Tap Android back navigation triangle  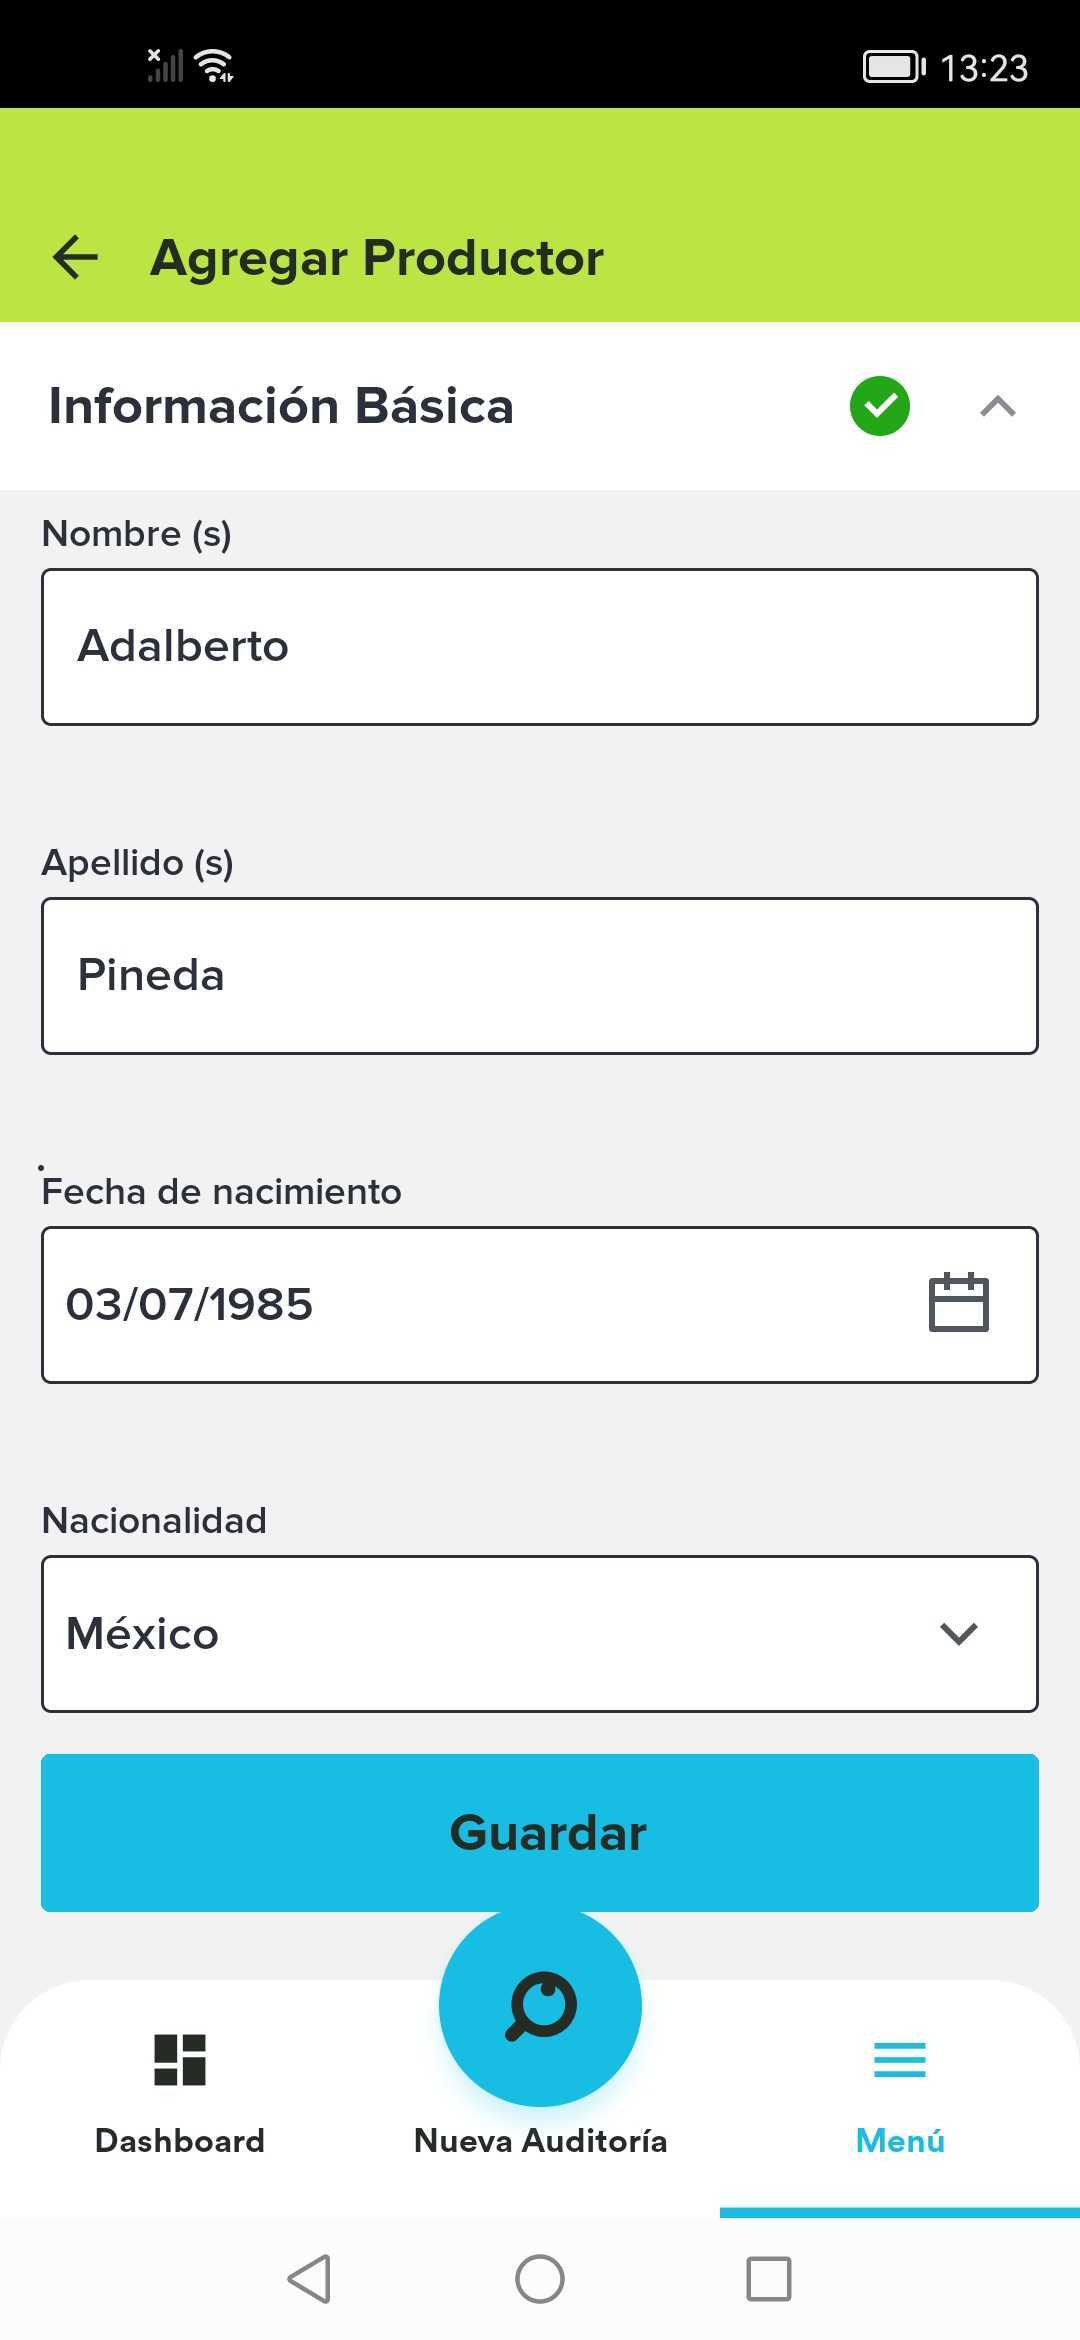pos(310,2279)
